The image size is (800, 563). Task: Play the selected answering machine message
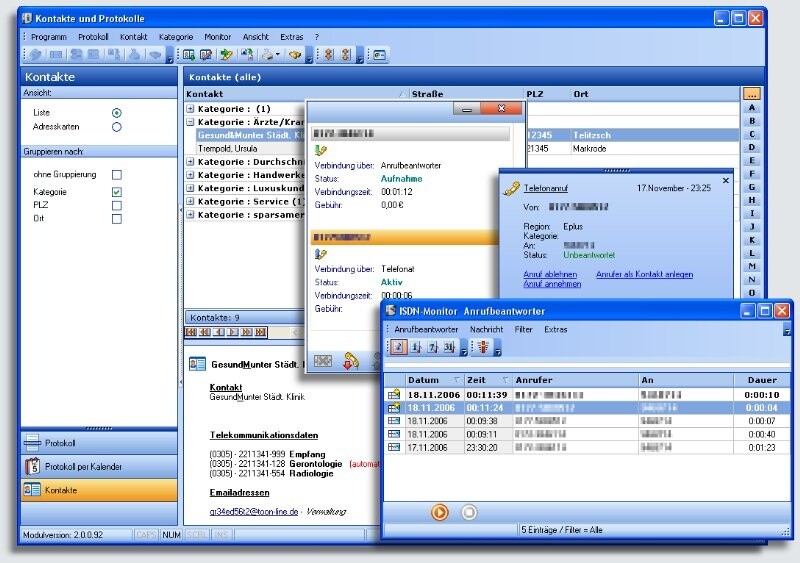pyautogui.click(x=439, y=512)
